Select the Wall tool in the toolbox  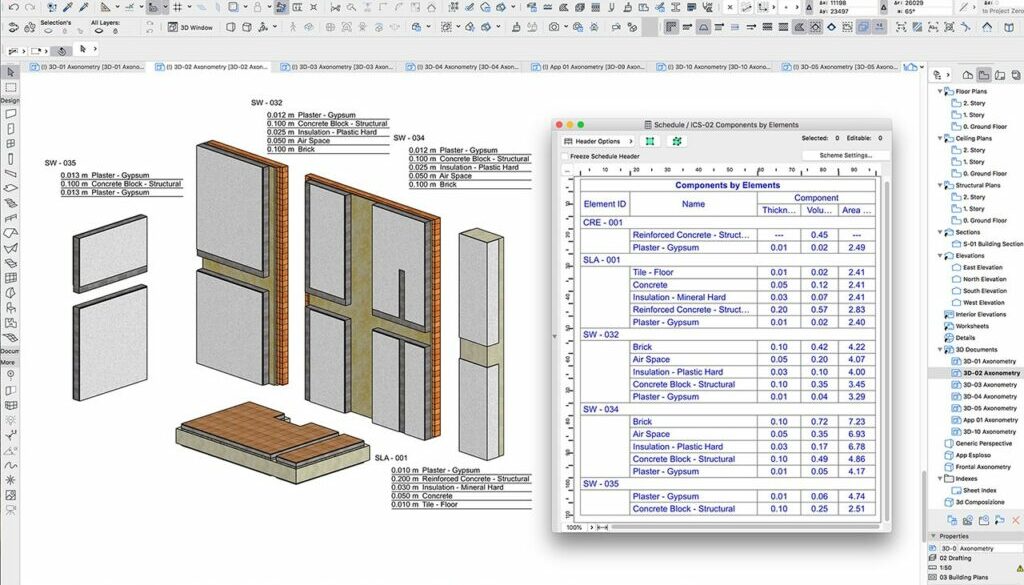[10, 114]
